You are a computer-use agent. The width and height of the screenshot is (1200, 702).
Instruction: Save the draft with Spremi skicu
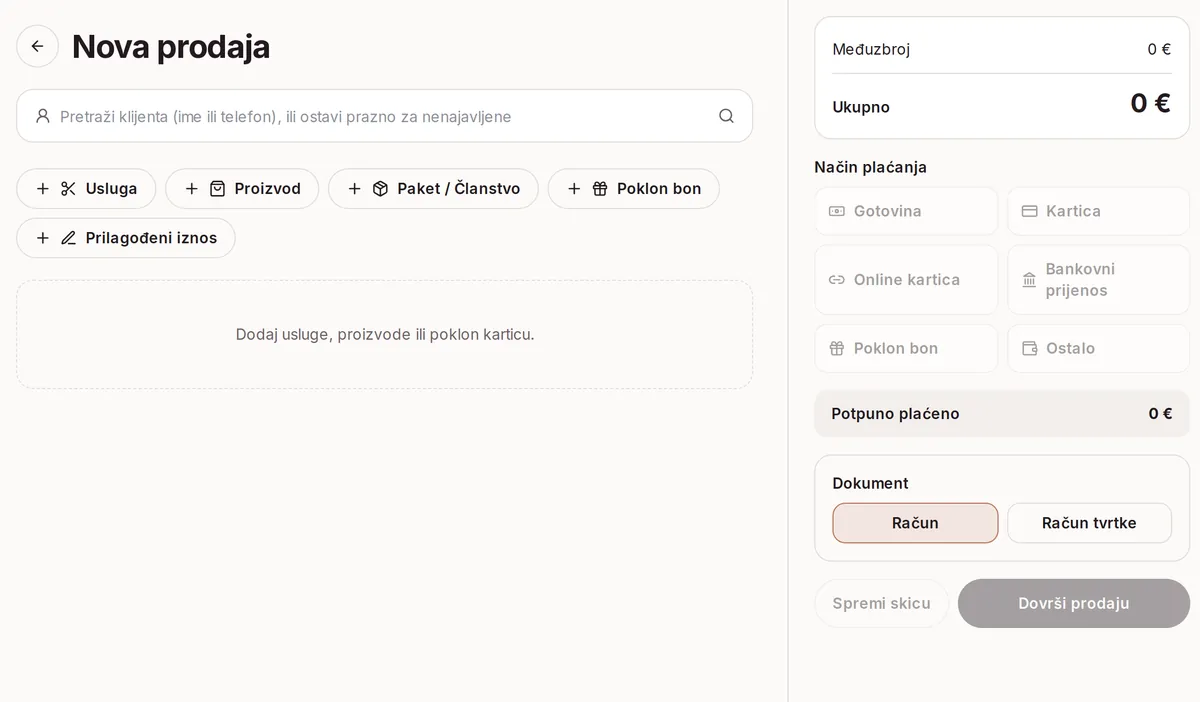click(x=881, y=603)
